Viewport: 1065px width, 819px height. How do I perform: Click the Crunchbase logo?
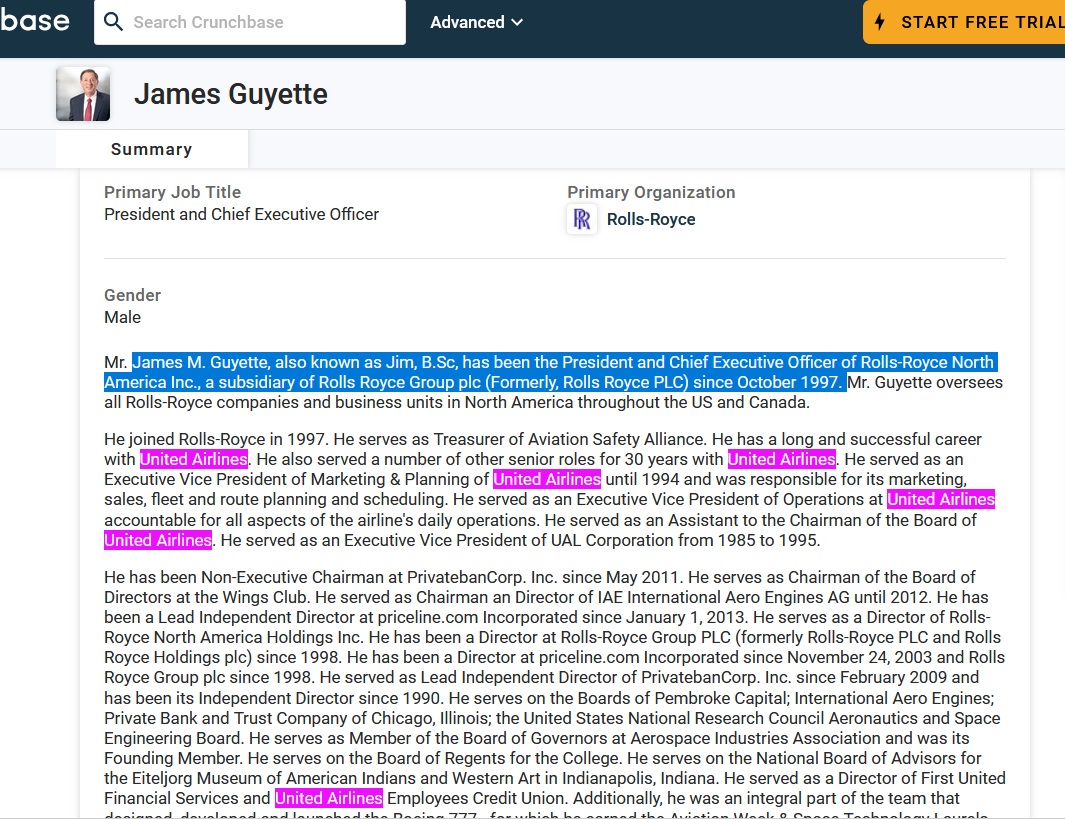point(35,21)
